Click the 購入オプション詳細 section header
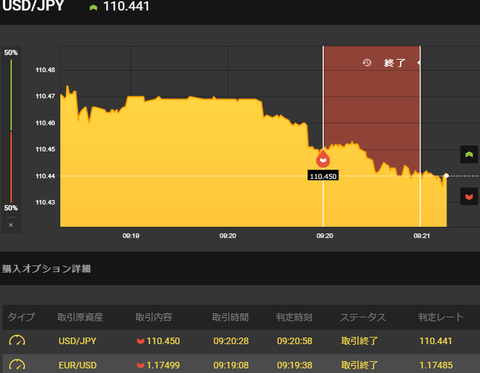This screenshot has height=373, width=480. point(46,269)
